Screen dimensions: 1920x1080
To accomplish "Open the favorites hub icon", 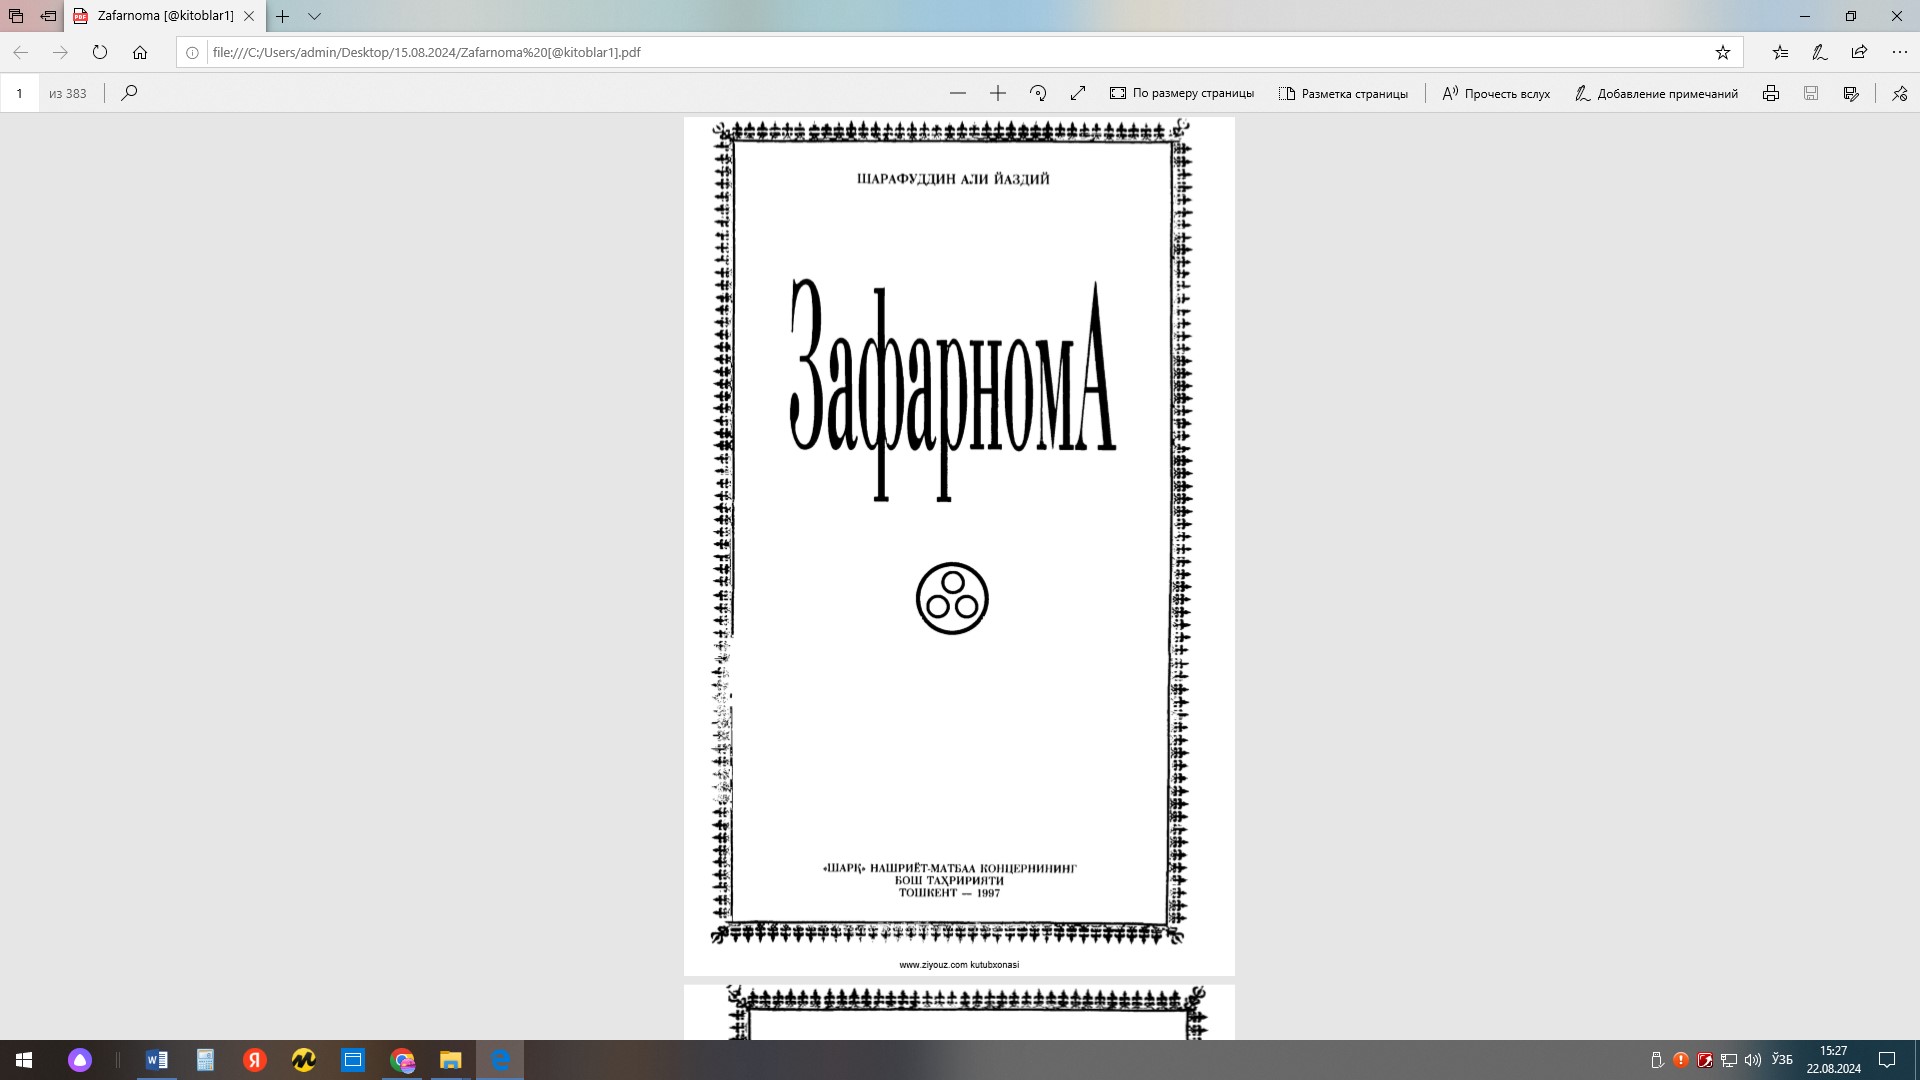I will 1780,52.
